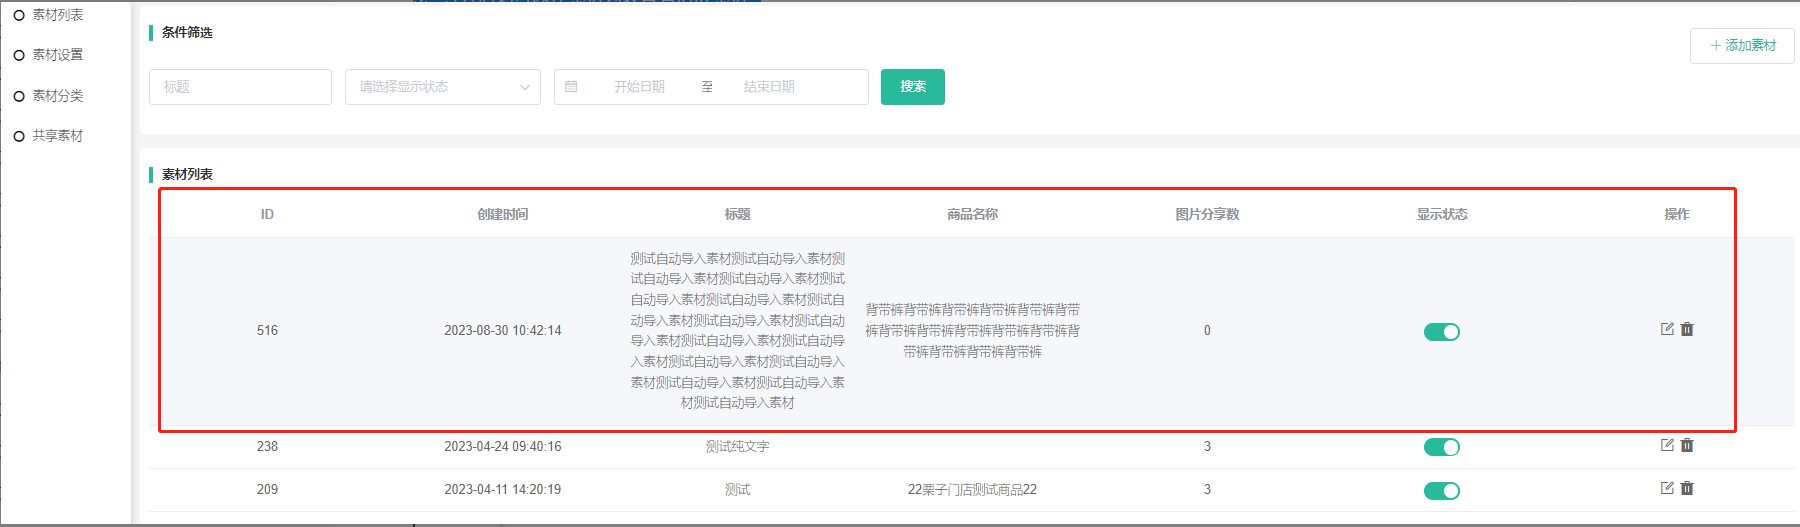Open the 请选择显示状态 dropdown
Screen dimensions: 1800x527
tap(442, 87)
